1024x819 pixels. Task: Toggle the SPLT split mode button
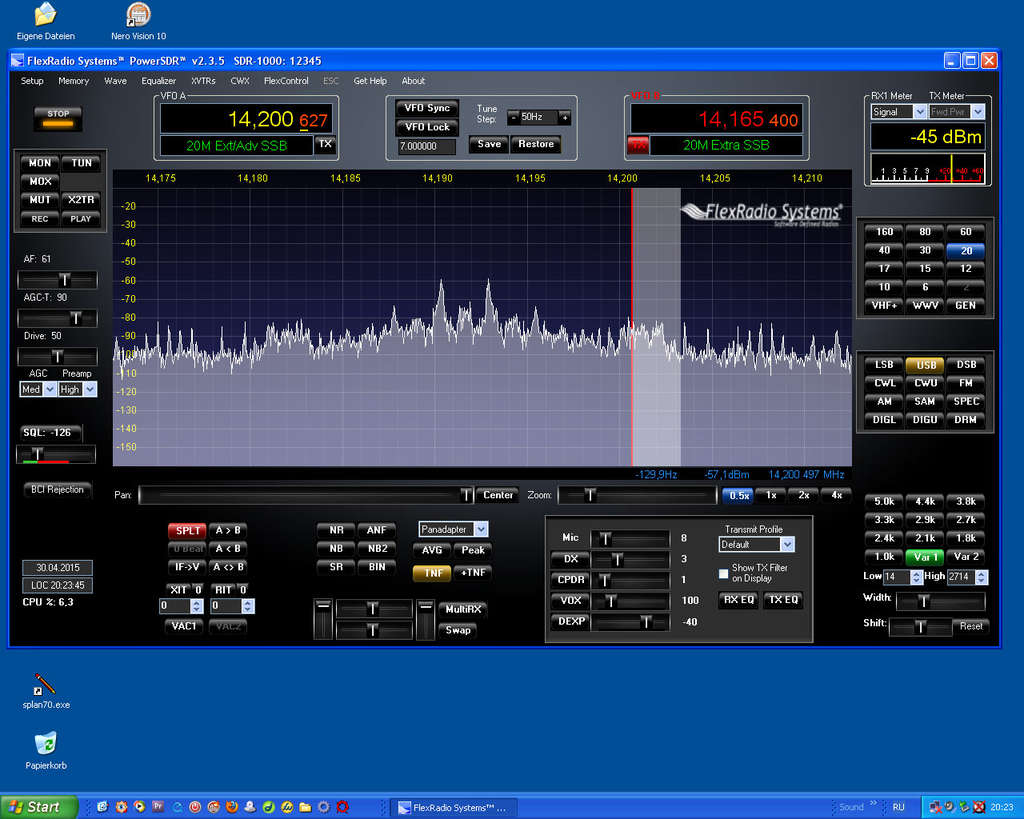186,530
